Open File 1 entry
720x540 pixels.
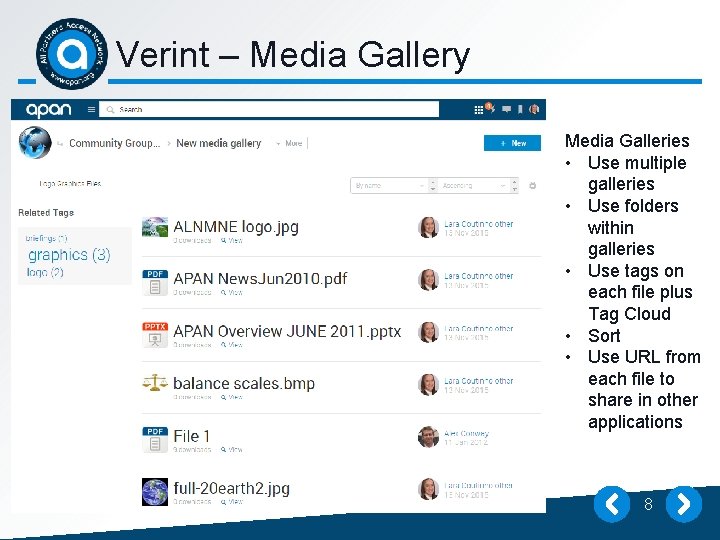[192, 435]
